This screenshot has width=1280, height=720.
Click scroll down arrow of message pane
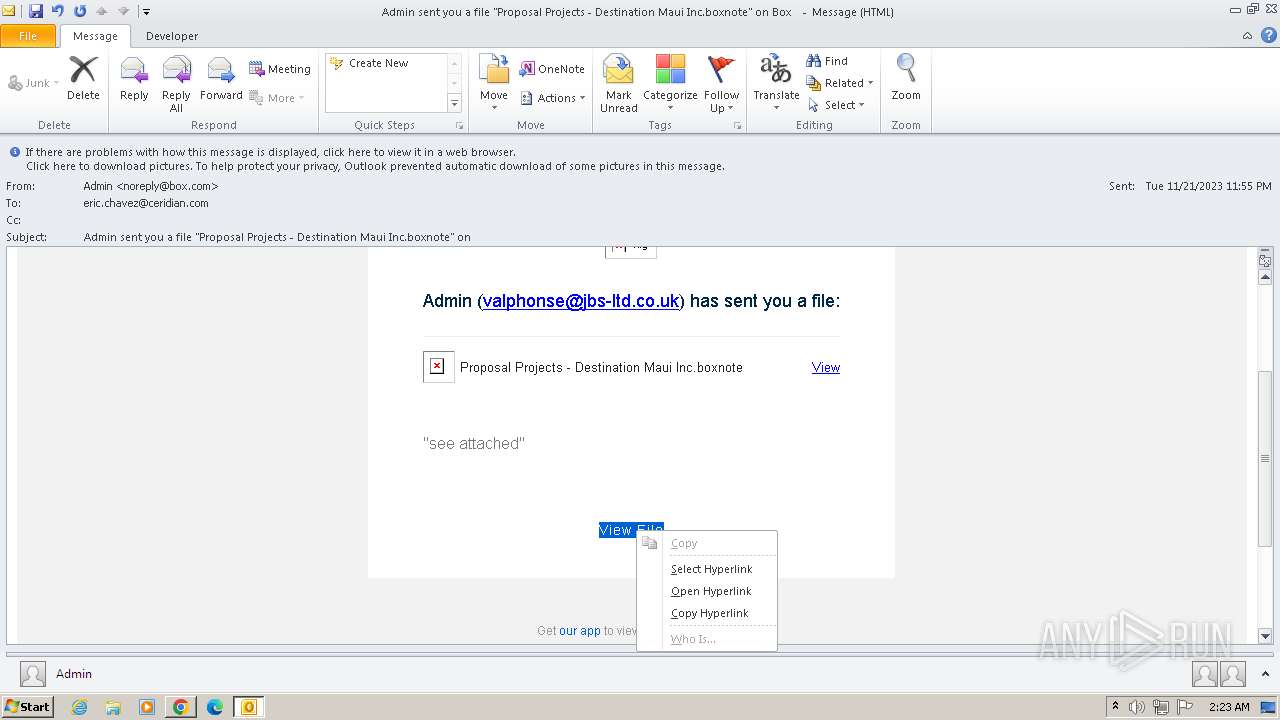point(1265,636)
